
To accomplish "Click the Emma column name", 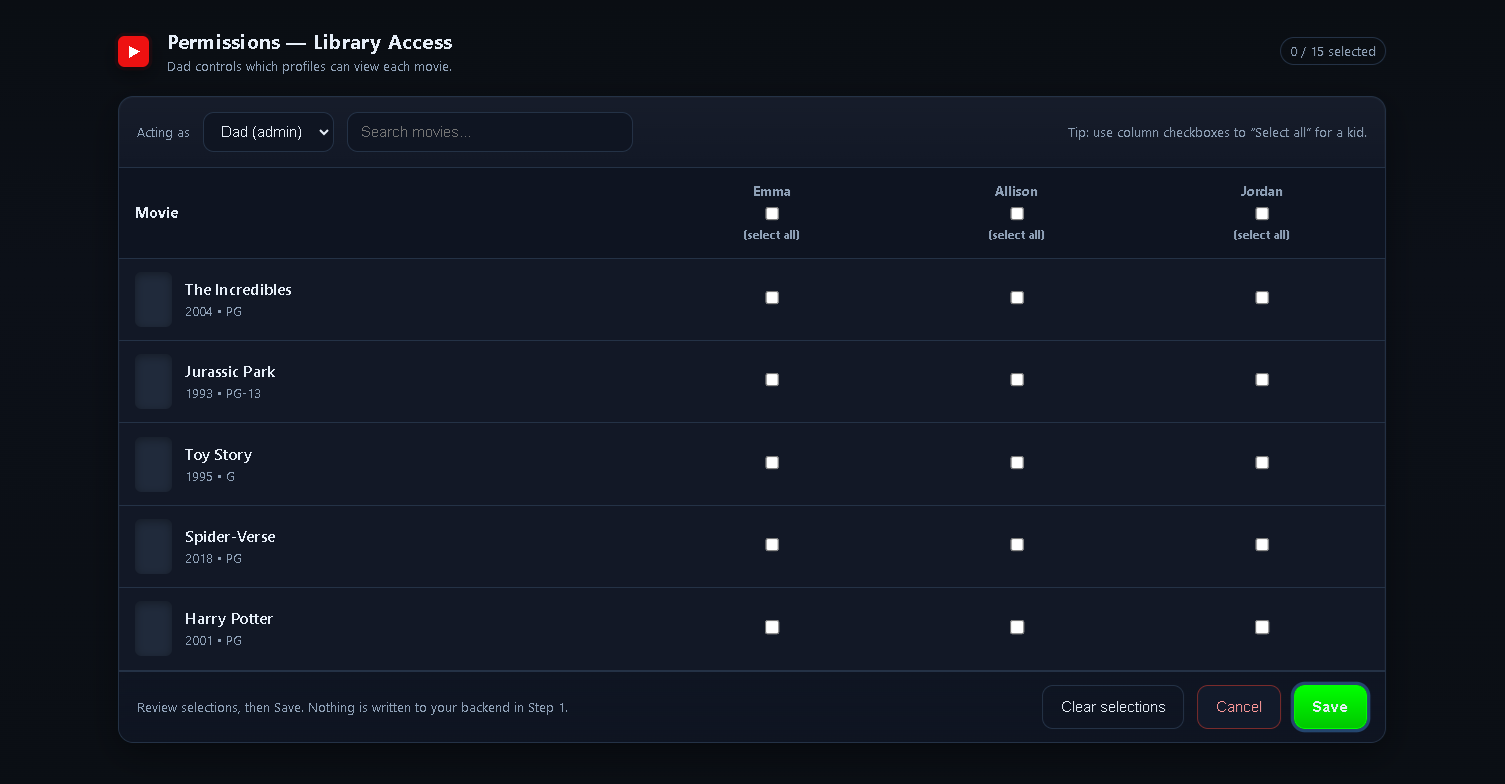I will click(x=772, y=191).
